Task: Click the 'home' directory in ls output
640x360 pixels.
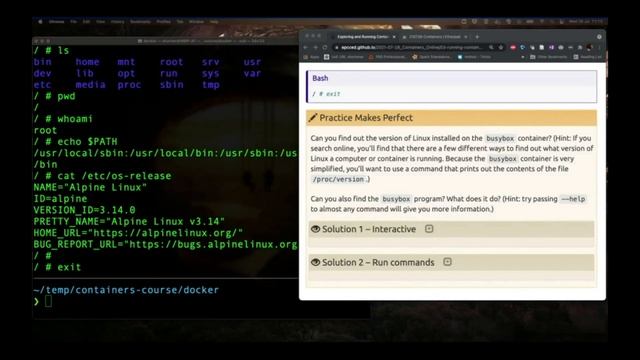Action: point(87,62)
